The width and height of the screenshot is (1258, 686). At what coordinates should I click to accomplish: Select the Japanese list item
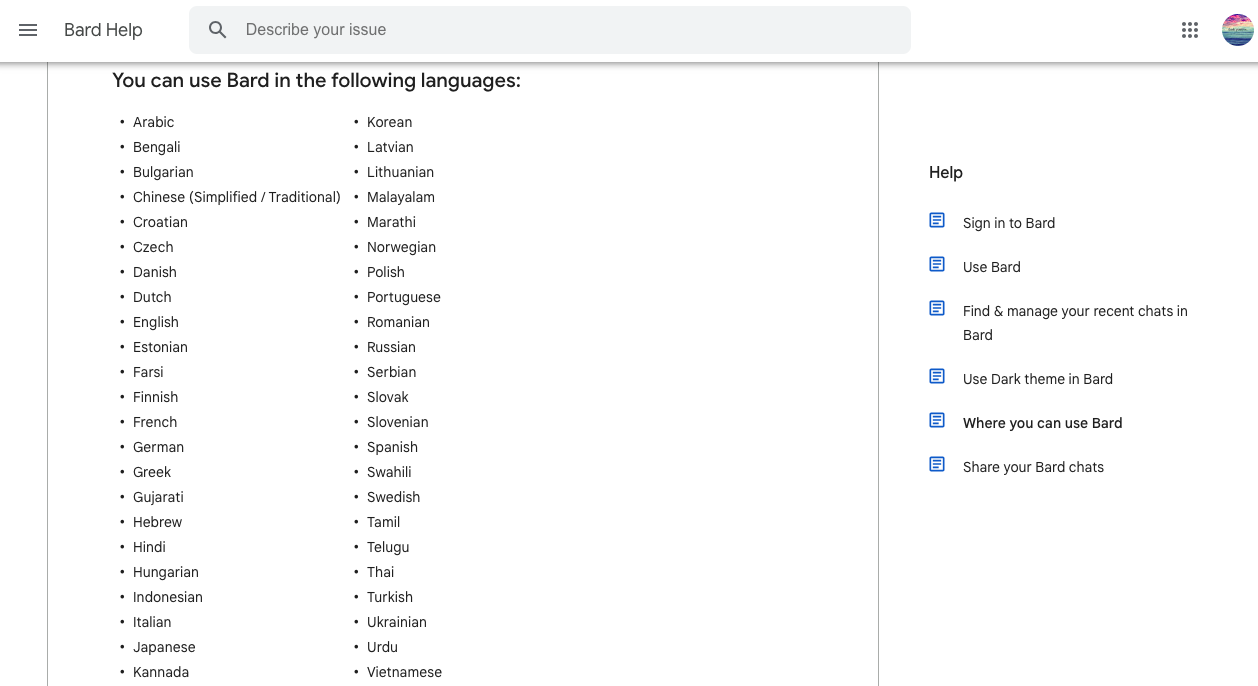pos(164,647)
